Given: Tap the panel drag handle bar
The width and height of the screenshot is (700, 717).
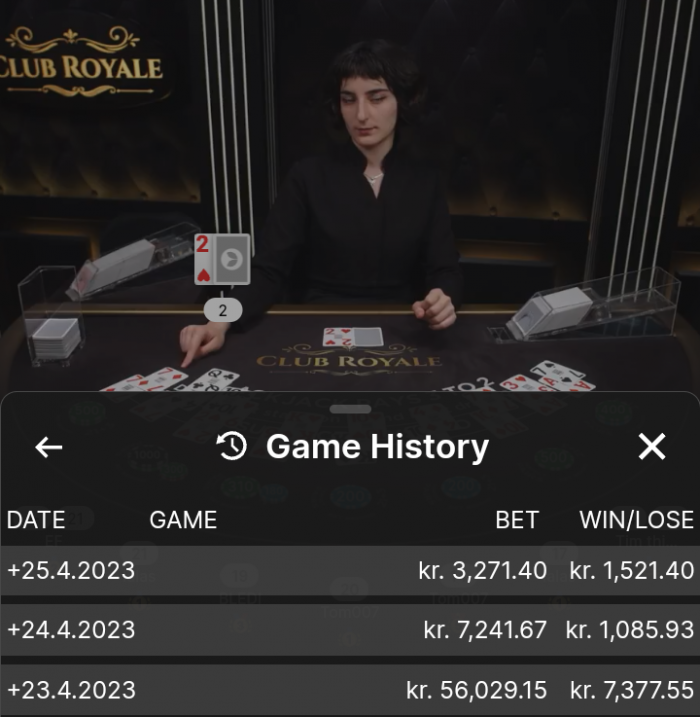Looking at the screenshot, I should click(350, 409).
